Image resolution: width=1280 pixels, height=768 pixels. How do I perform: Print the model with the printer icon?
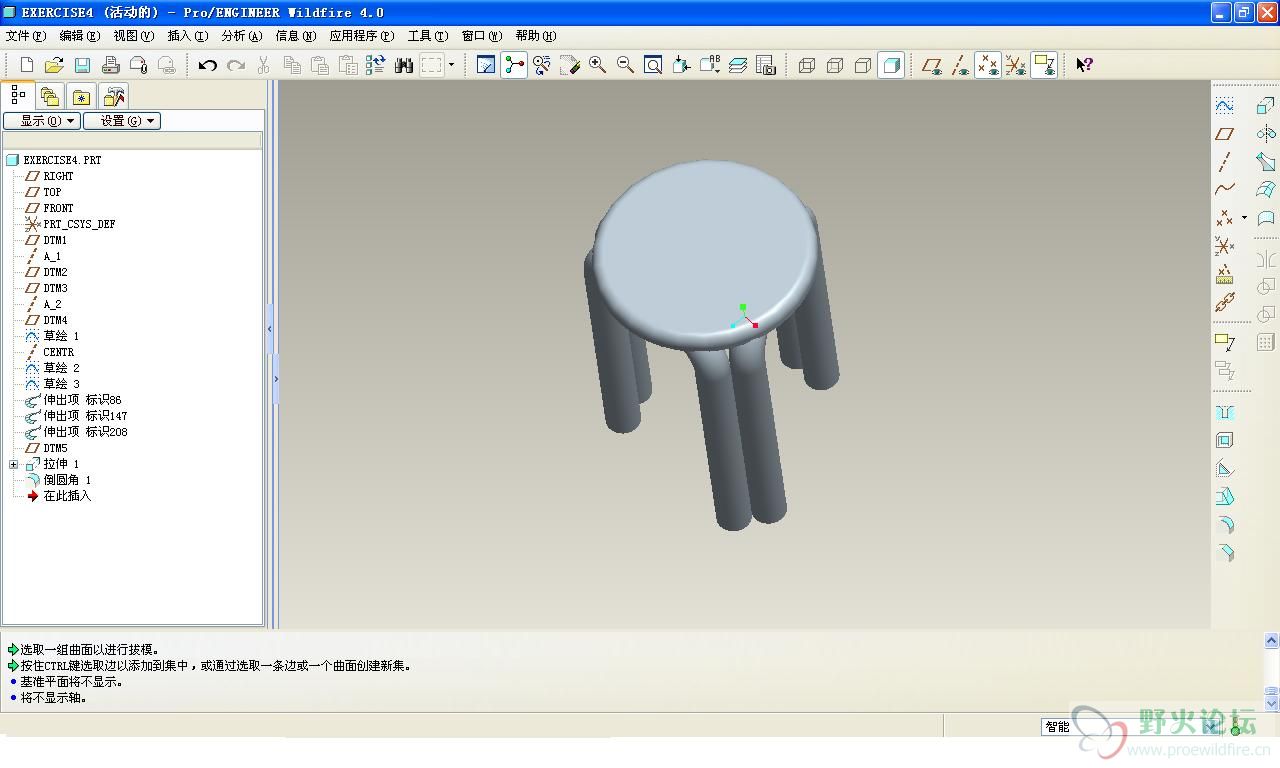tap(111, 65)
